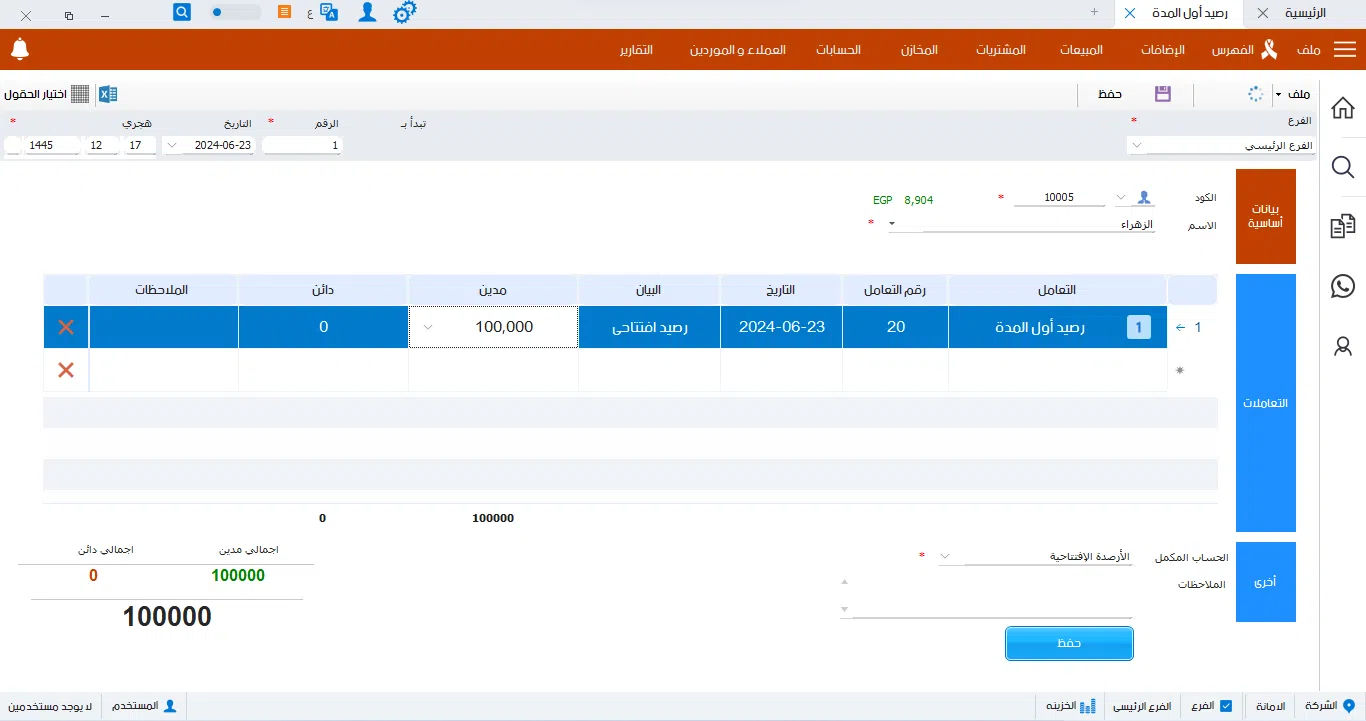Click the الرقم number input field
This screenshot has width=1366, height=721.
[x=302, y=145]
